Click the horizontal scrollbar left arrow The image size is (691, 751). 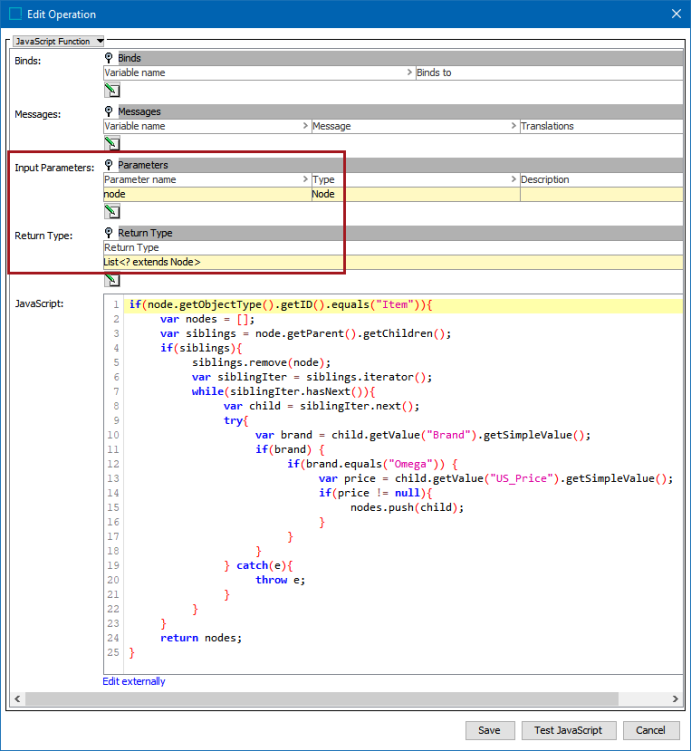coord(18,699)
